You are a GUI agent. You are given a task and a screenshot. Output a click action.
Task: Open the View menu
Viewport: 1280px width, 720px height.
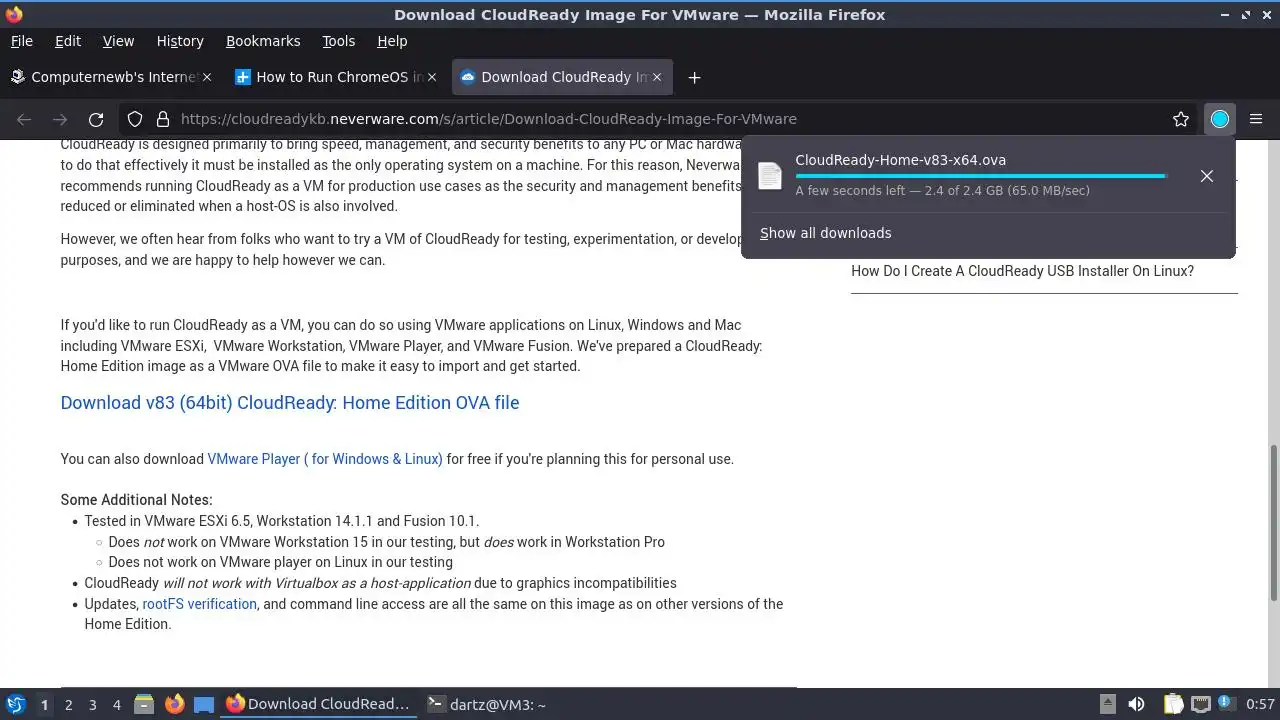(x=118, y=41)
